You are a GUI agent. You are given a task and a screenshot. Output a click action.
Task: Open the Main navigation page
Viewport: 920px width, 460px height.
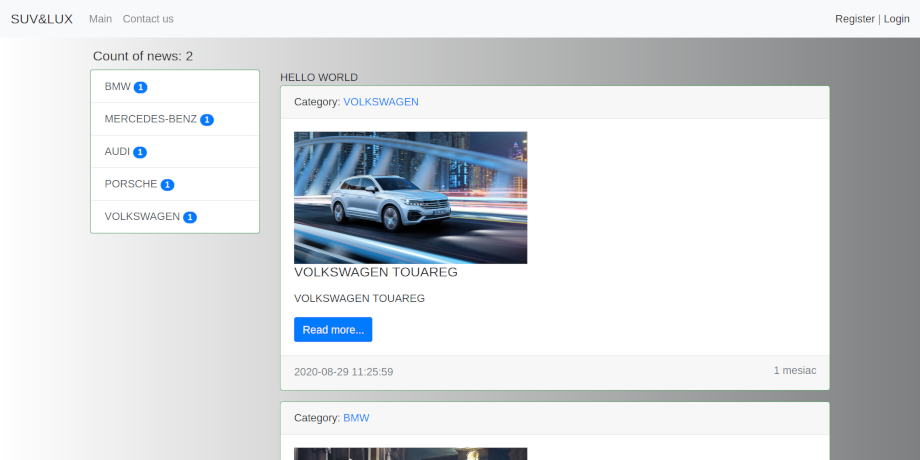pos(100,19)
